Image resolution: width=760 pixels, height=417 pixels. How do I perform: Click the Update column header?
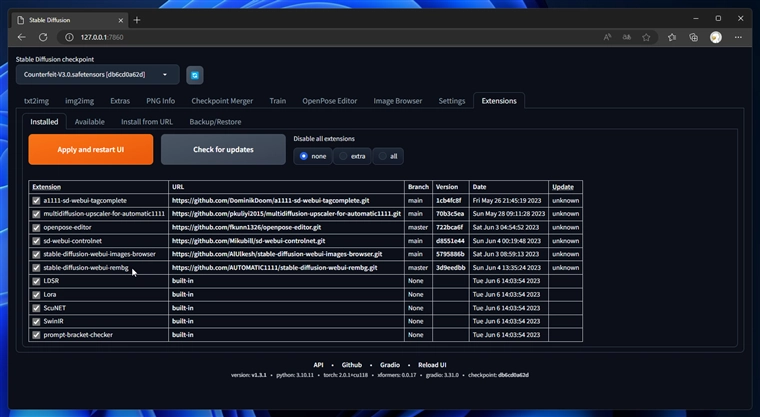(563, 187)
